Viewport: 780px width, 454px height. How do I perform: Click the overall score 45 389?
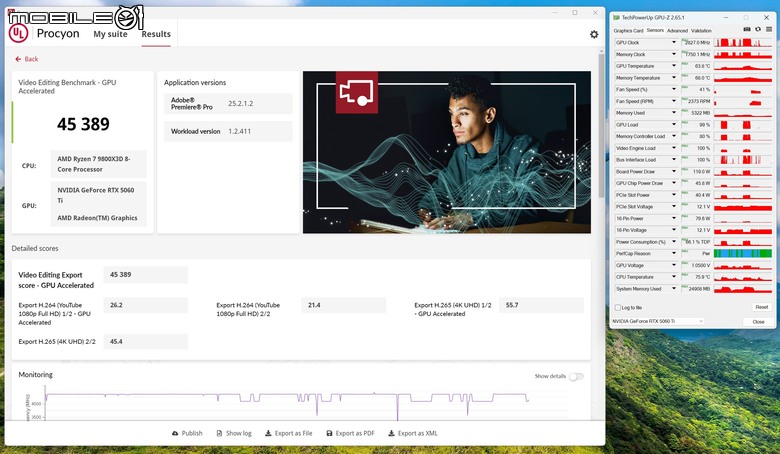(83, 124)
